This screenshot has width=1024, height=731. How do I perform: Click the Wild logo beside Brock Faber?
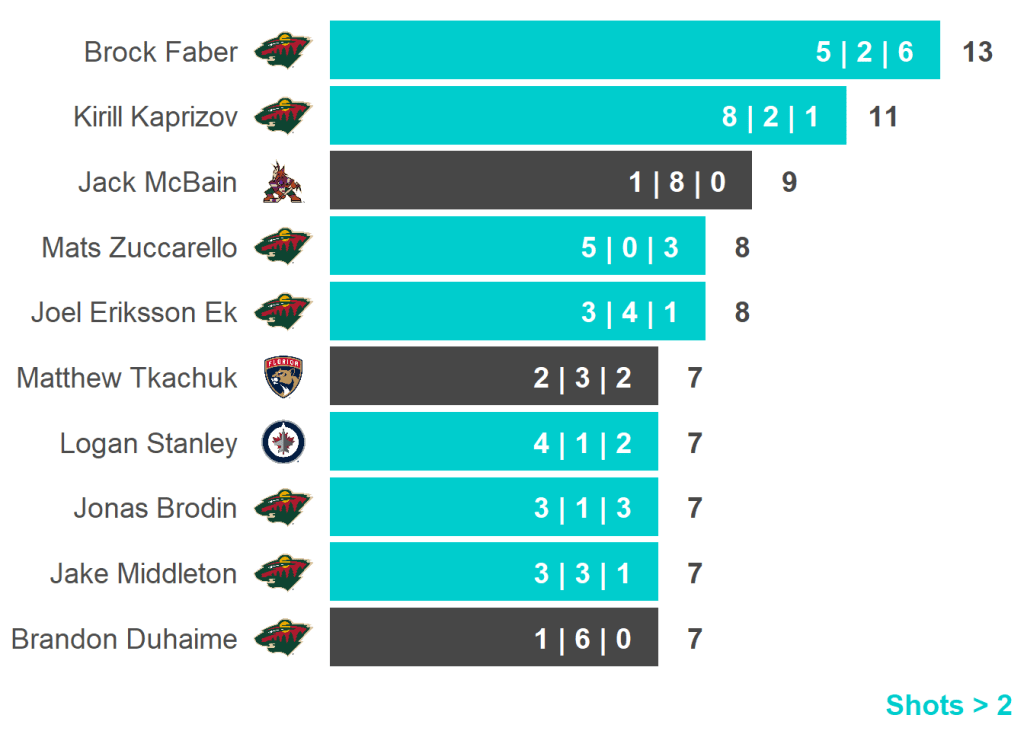(x=283, y=50)
